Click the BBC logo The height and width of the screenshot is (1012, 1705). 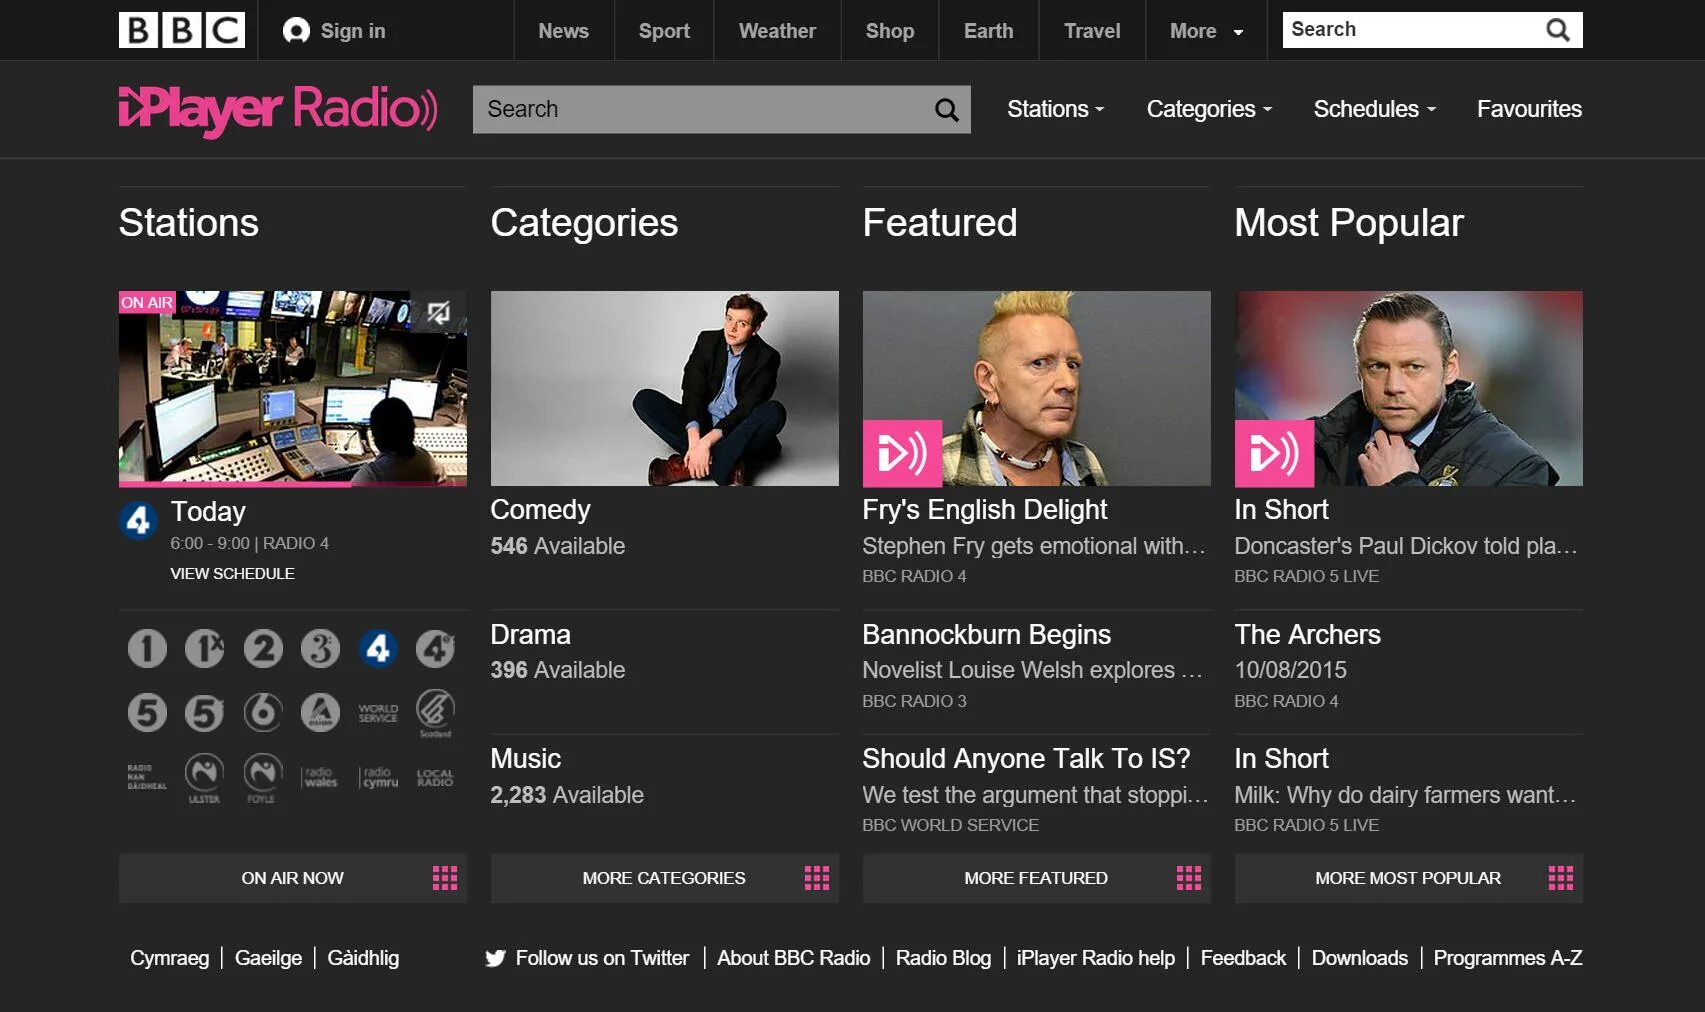pos(182,30)
